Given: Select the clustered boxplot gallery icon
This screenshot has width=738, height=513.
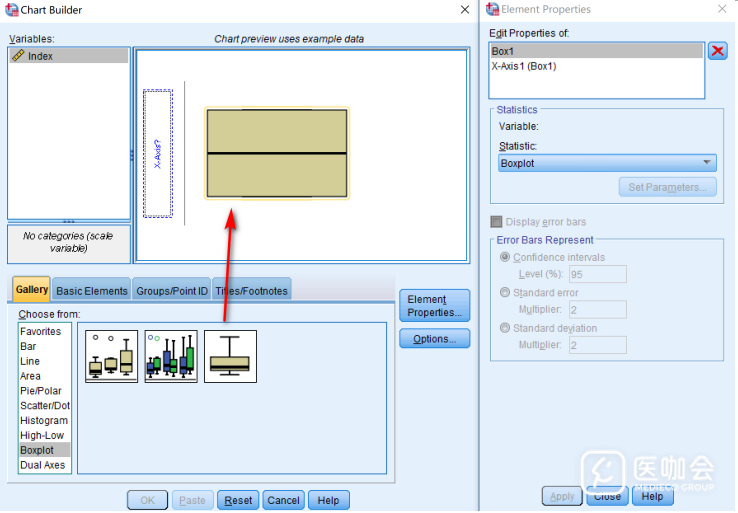Looking at the screenshot, I should pos(171,356).
